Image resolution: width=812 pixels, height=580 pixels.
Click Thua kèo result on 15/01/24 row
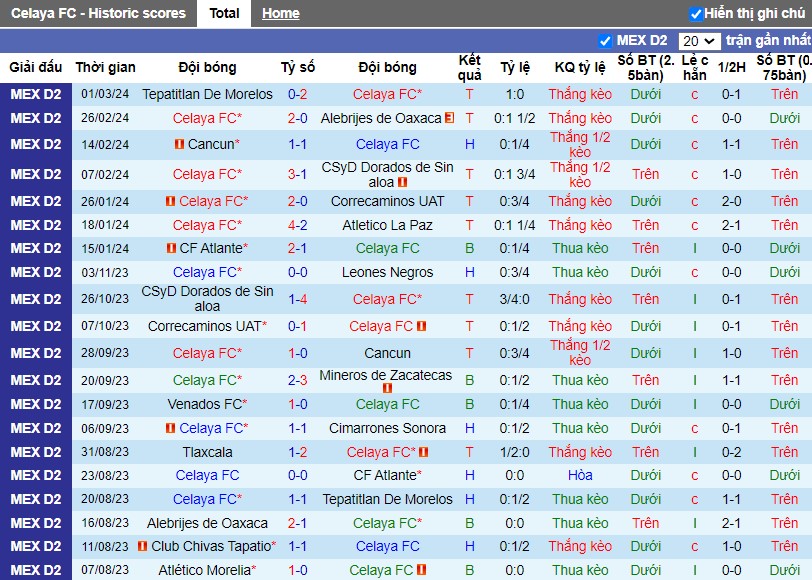pos(580,248)
